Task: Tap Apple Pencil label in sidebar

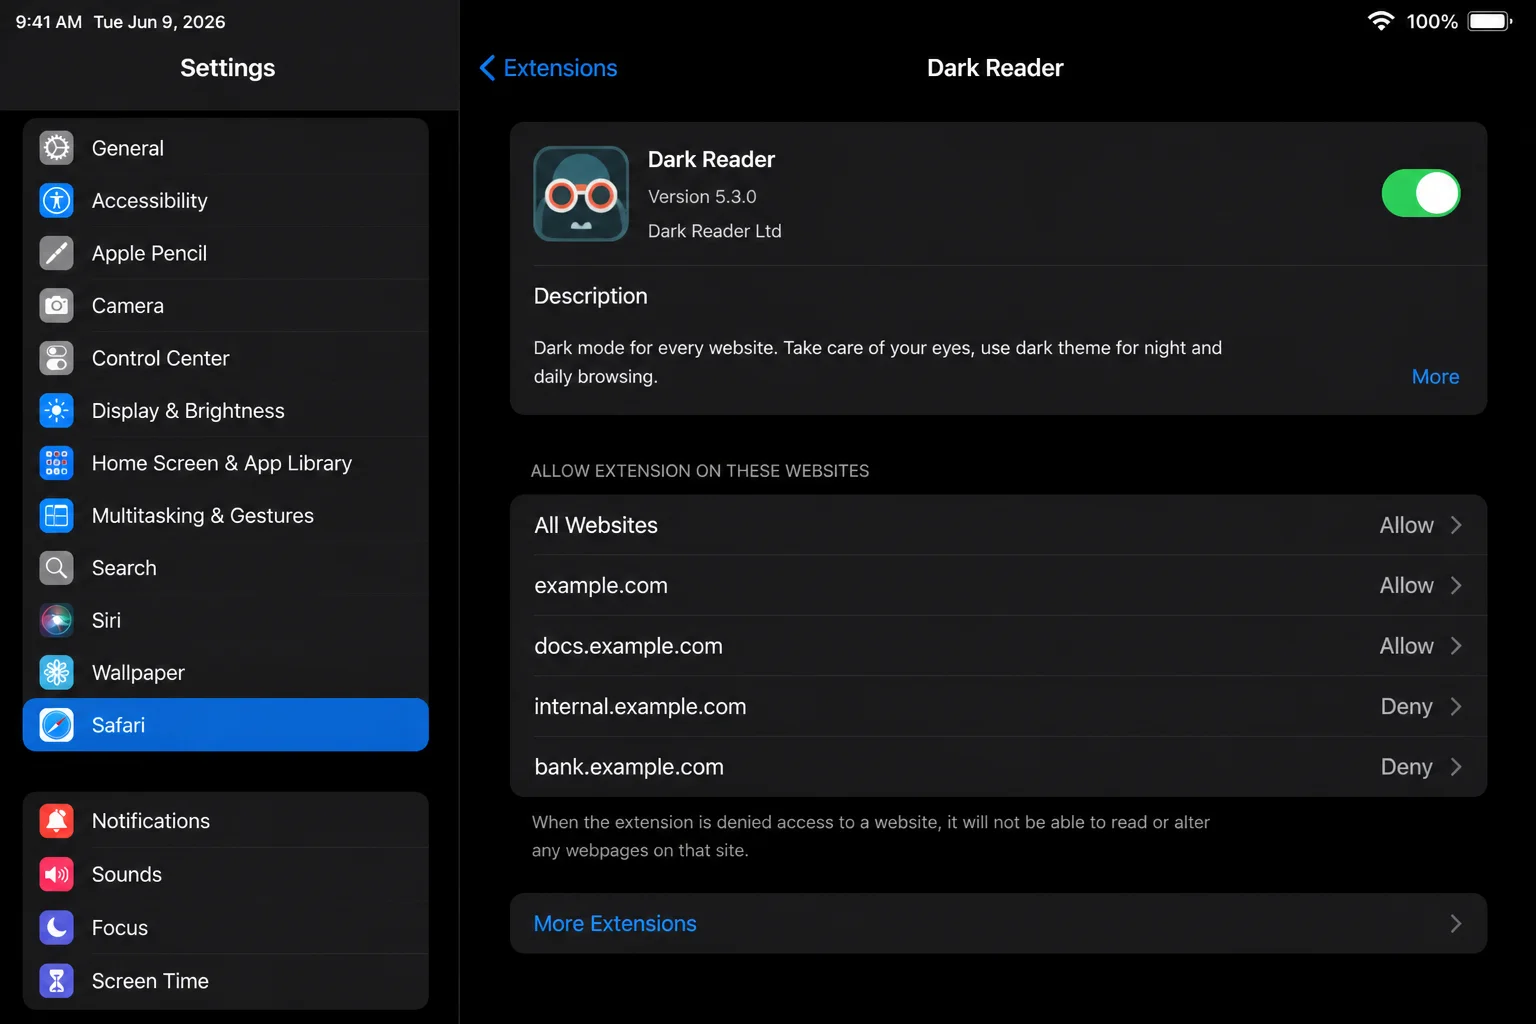Action: [x=149, y=254]
